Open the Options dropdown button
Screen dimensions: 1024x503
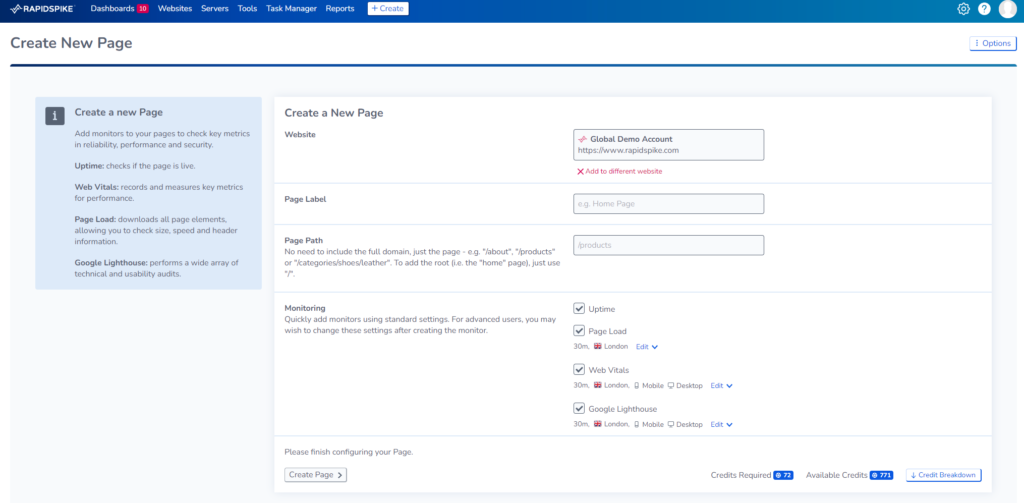coord(993,43)
